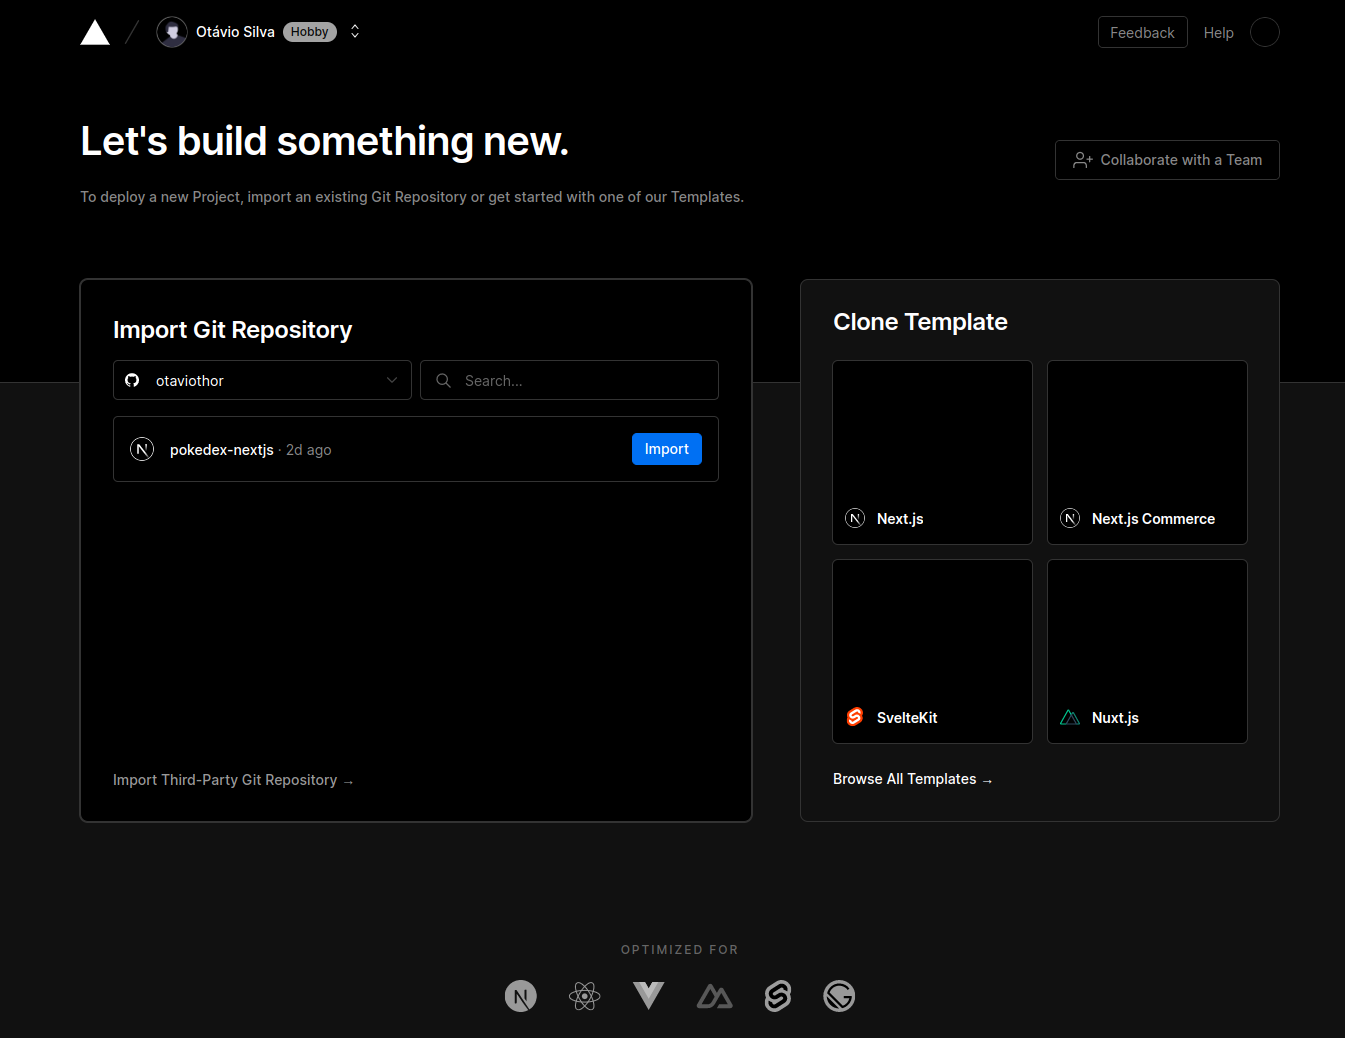Click the Nuxt.js green logo icon

point(1070,717)
